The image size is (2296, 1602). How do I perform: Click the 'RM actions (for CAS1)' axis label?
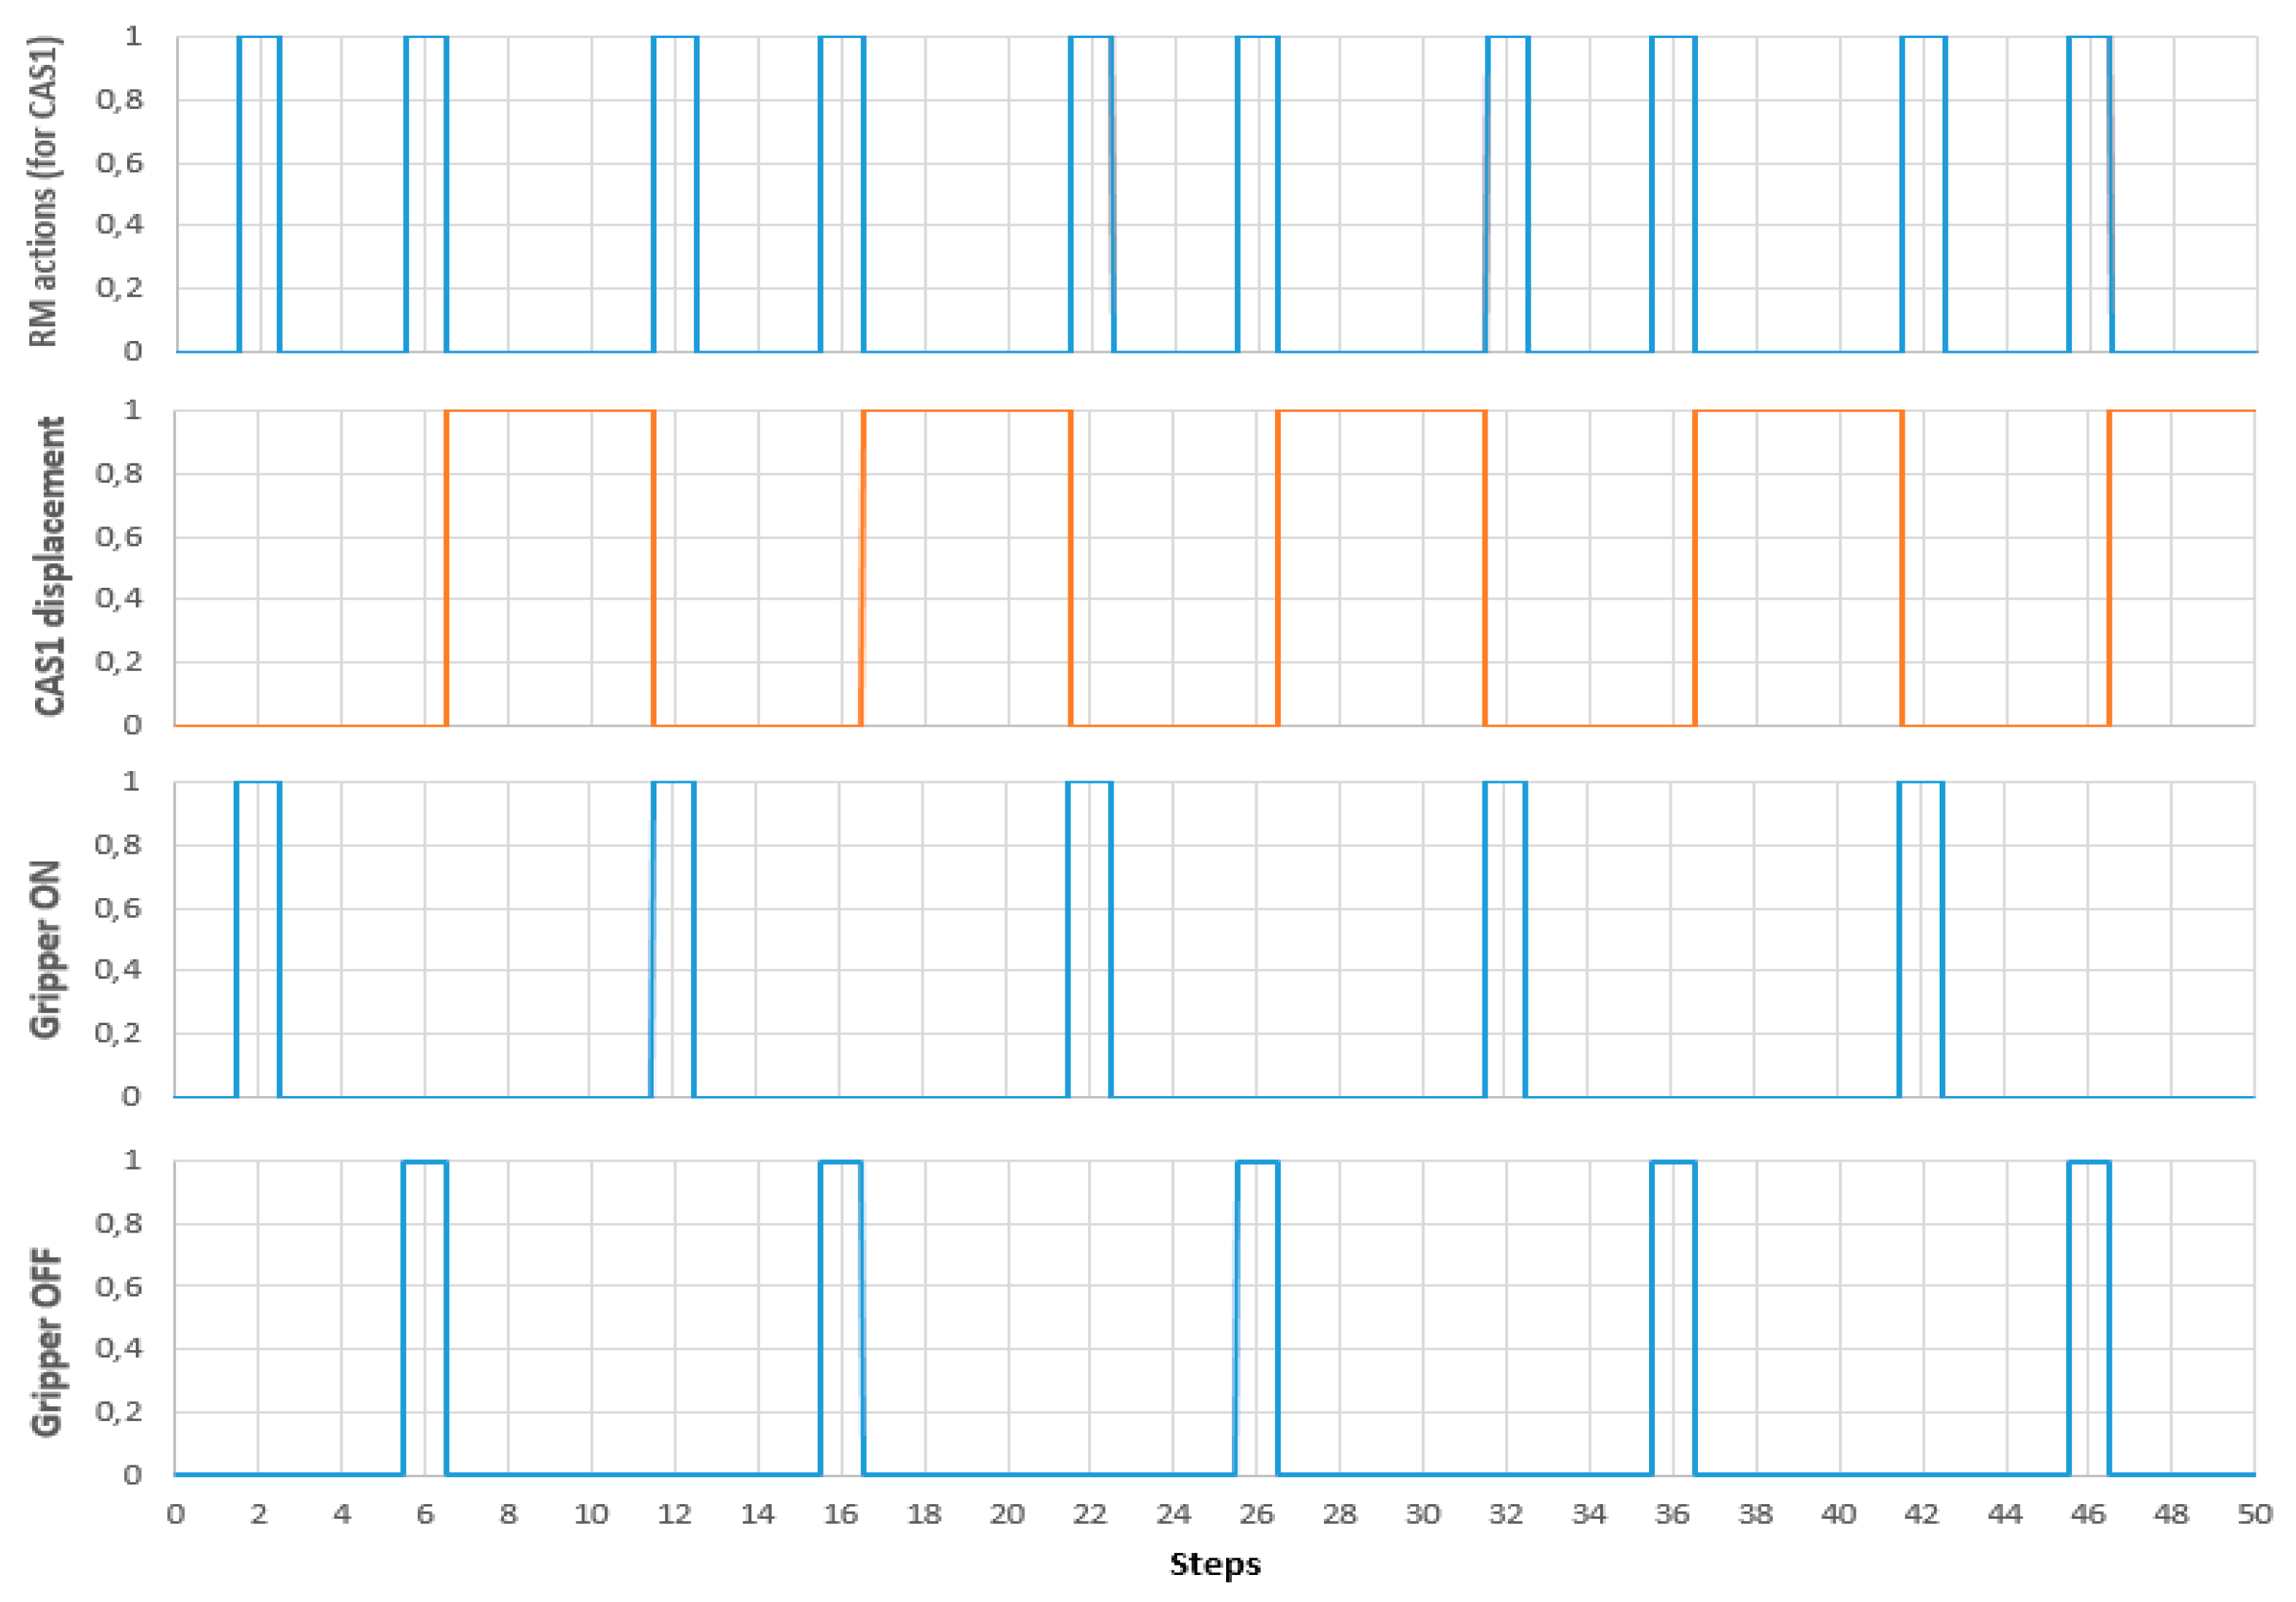(x=44, y=192)
